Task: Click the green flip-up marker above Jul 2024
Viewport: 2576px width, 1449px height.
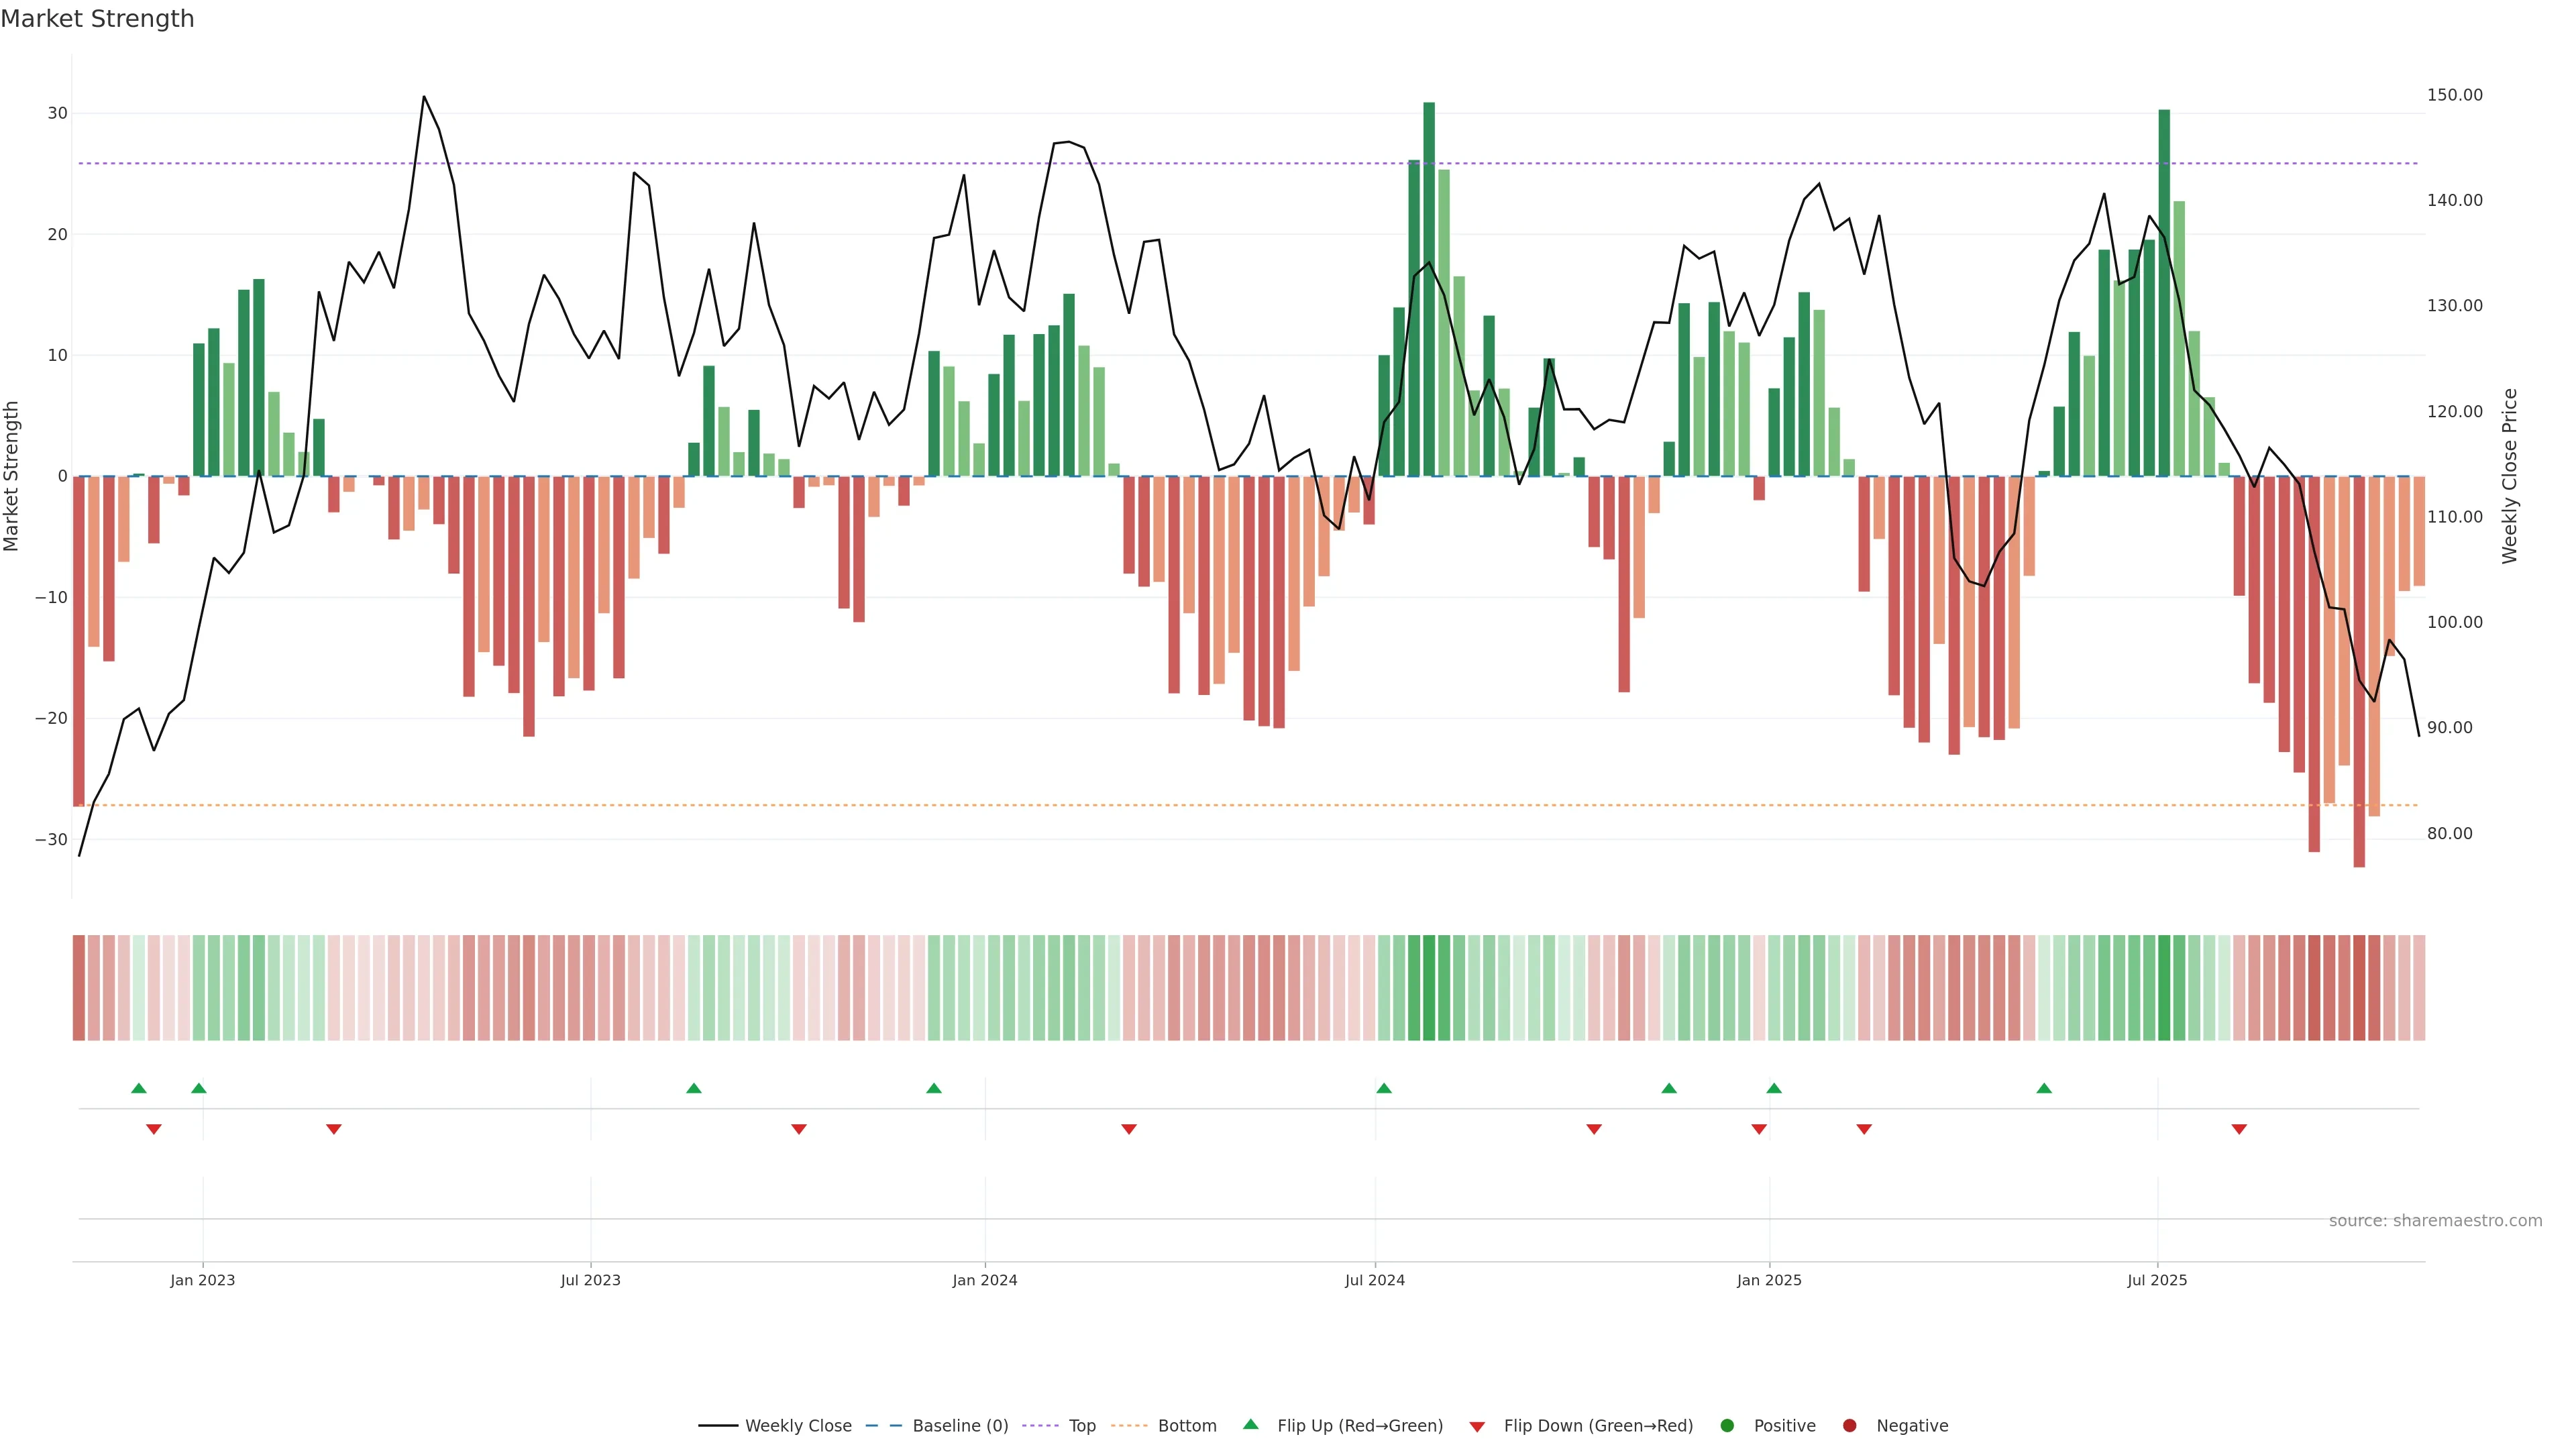Action: tap(1384, 1088)
